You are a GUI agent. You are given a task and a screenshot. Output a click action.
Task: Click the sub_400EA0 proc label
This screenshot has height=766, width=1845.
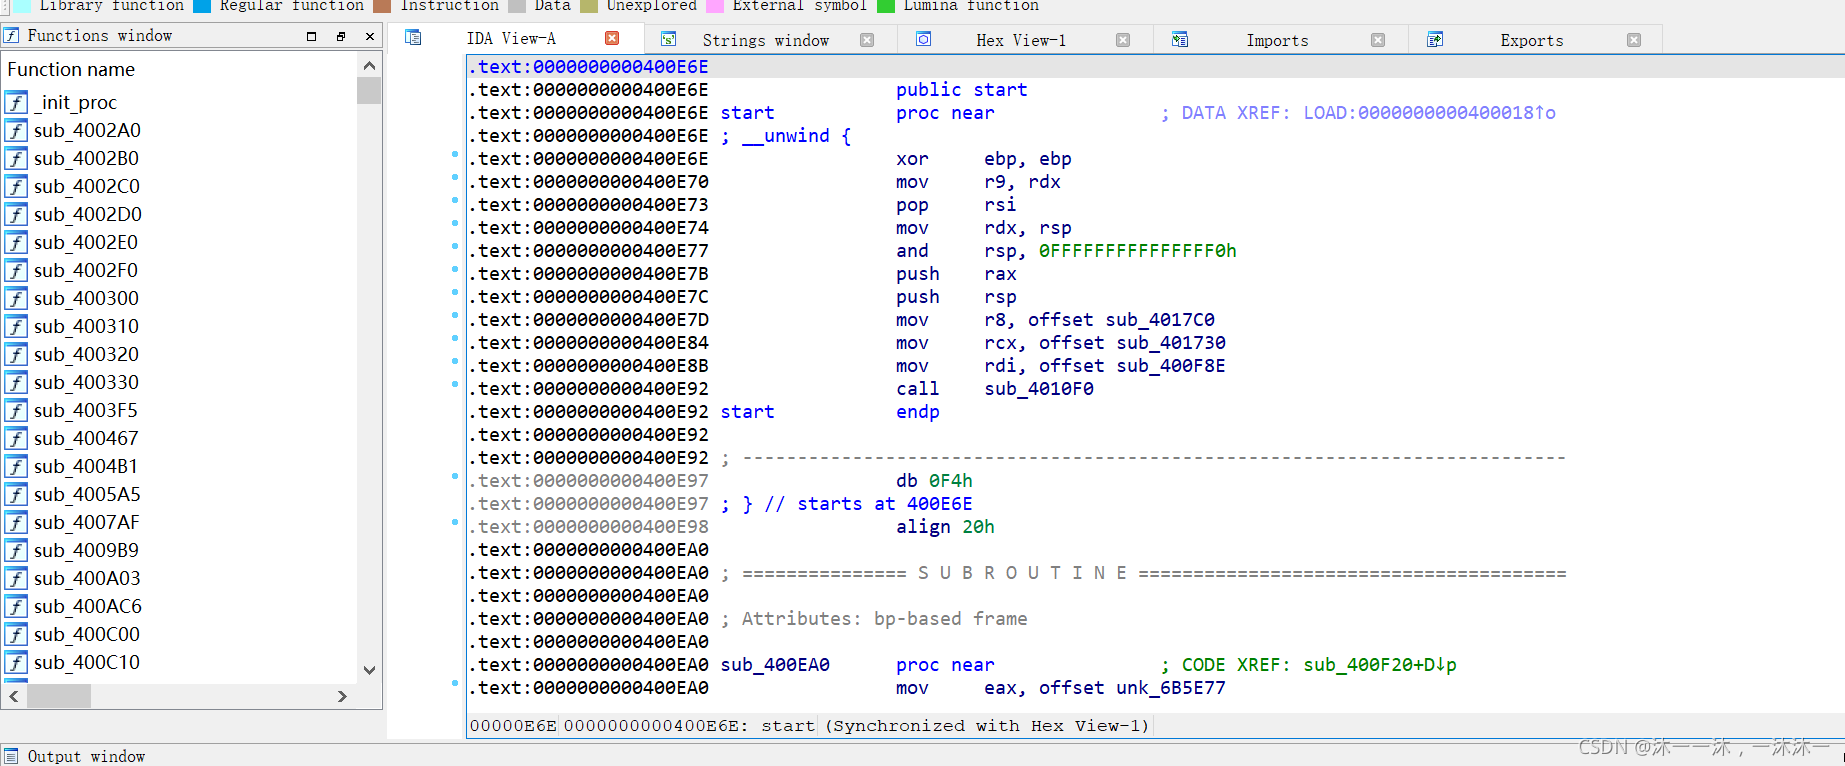(x=775, y=665)
